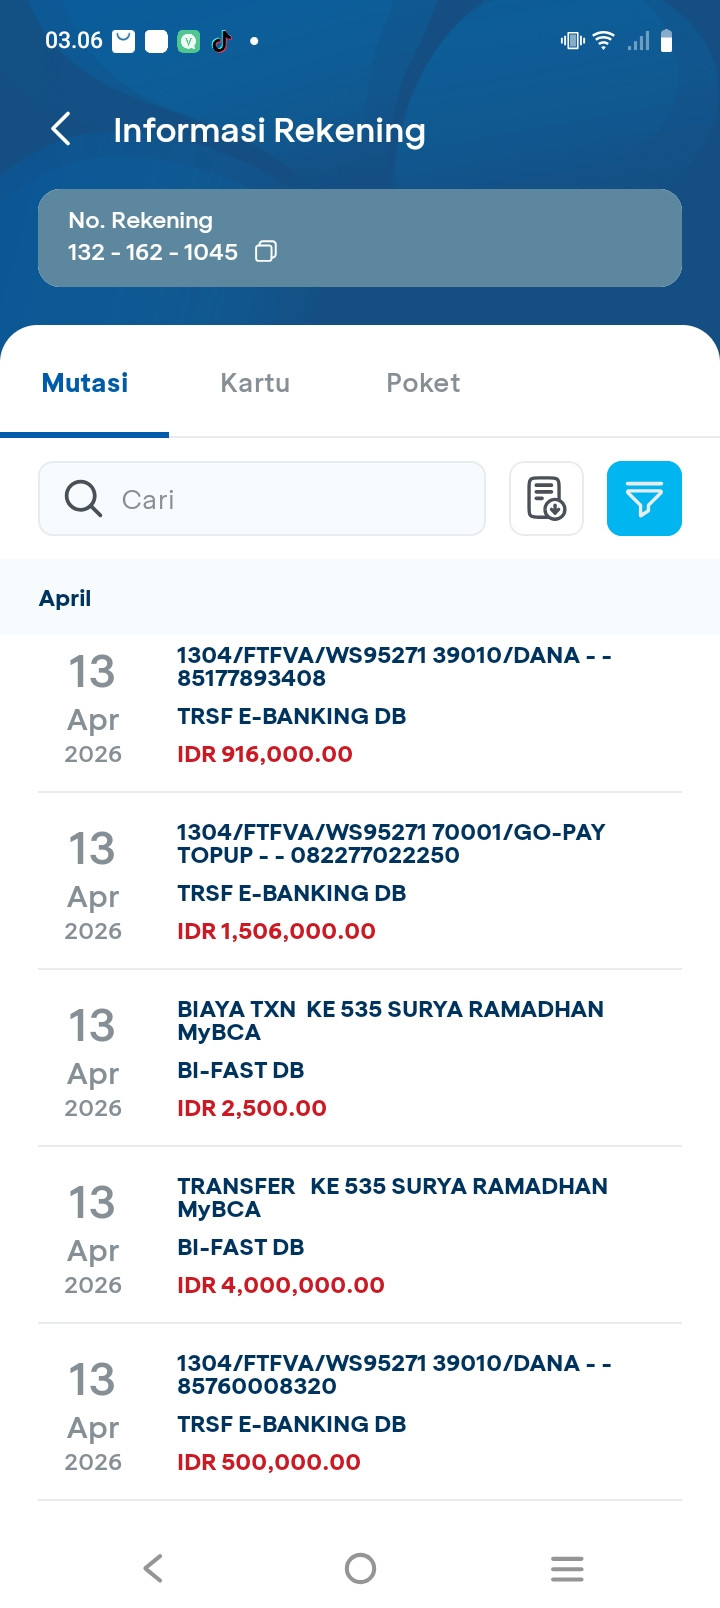Select the Mutasi tab

[x=85, y=383]
